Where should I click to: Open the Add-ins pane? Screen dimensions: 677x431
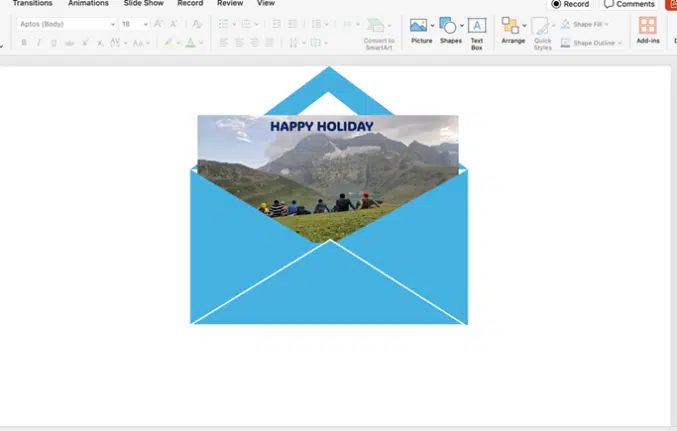(648, 30)
